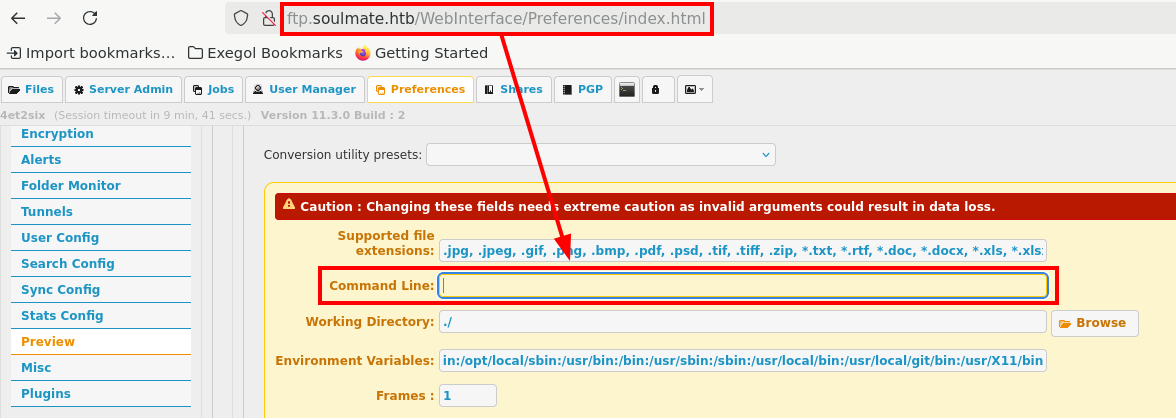
Task: Open the image icon dropdown menu
Action: click(x=694, y=89)
